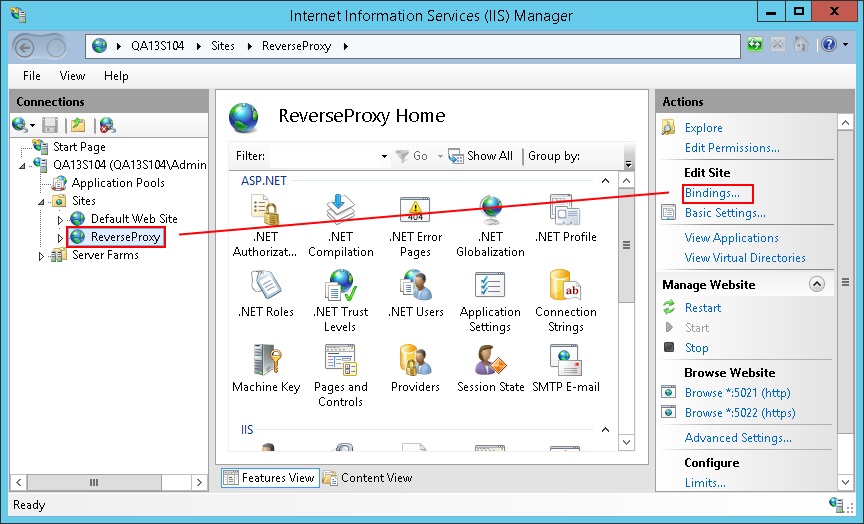Image resolution: width=864 pixels, height=524 pixels.
Task: Open the File menu
Action: pos(31,75)
